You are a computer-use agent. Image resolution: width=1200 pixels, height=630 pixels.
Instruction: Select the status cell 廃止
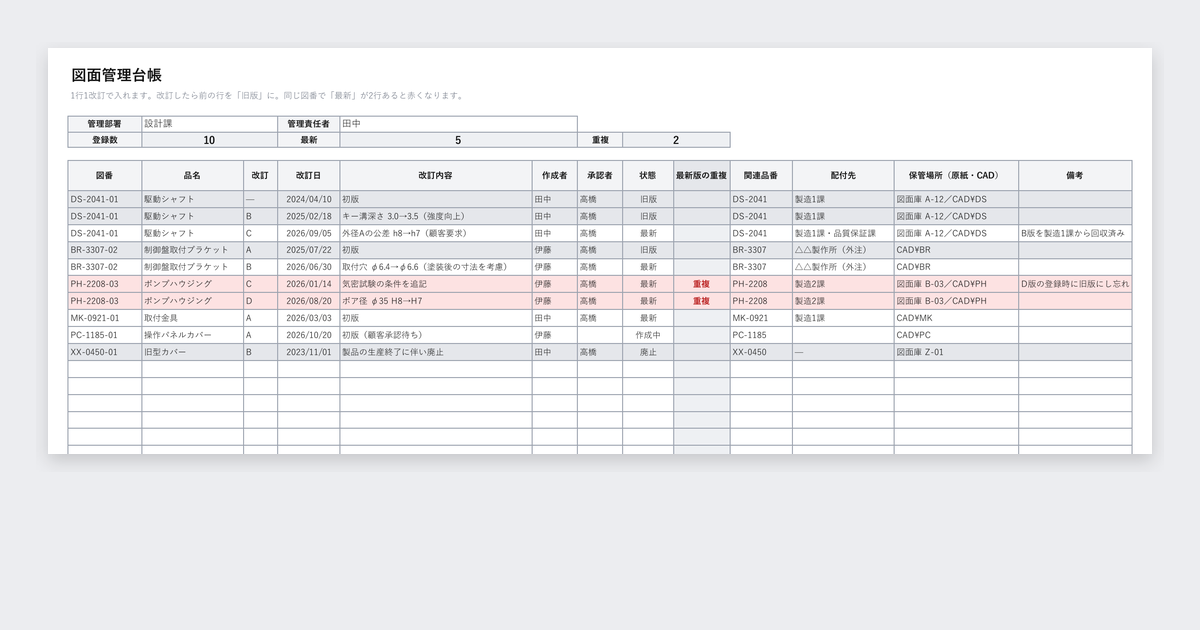648,352
